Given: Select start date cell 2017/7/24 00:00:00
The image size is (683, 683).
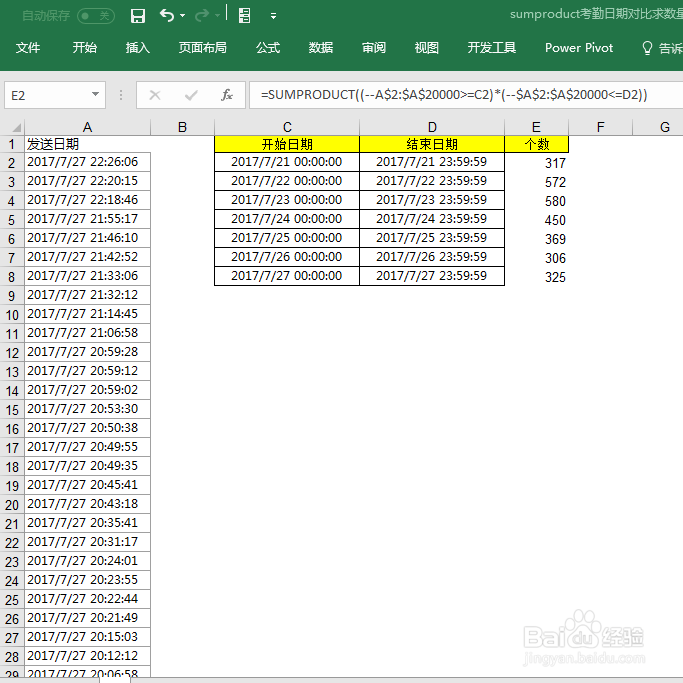Looking at the screenshot, I should pyautogui.click(x=287, y=219).
